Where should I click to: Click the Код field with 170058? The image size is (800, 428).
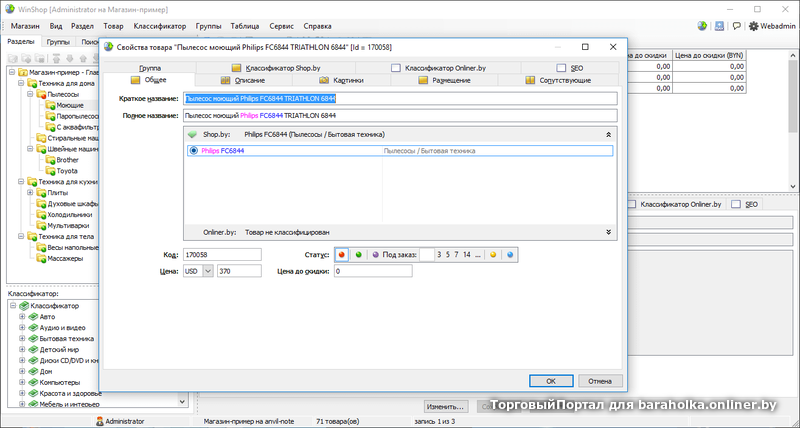click(222, 255)
